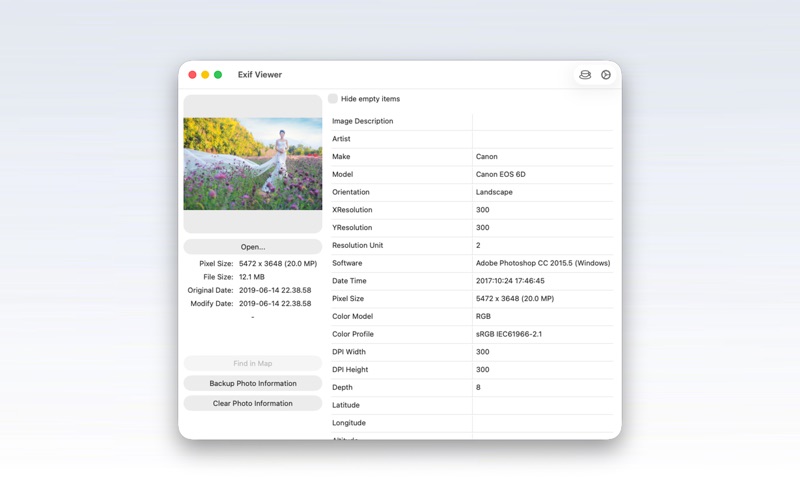The image size is (800, 500).
Task: Click the green zoom window button
Action: click(218, 75)
